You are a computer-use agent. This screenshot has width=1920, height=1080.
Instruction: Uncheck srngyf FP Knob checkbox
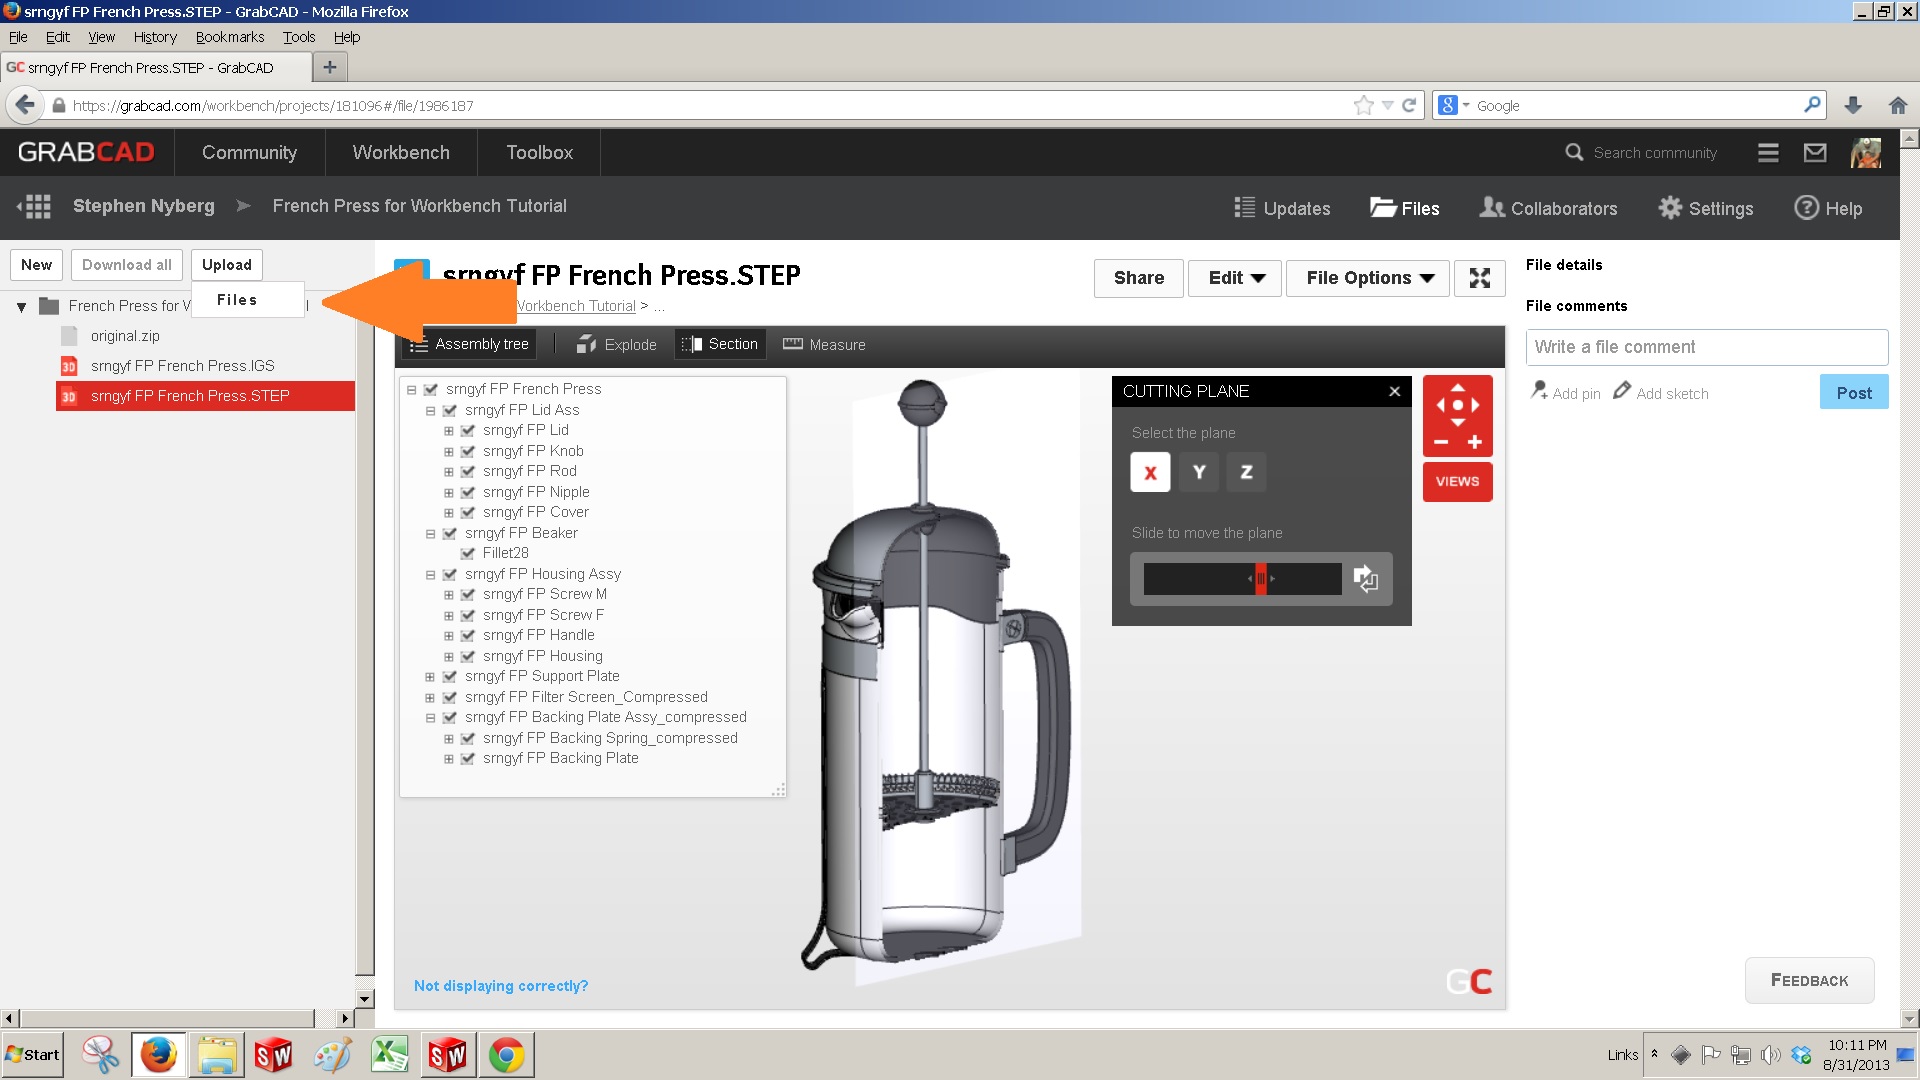point(467,452)
